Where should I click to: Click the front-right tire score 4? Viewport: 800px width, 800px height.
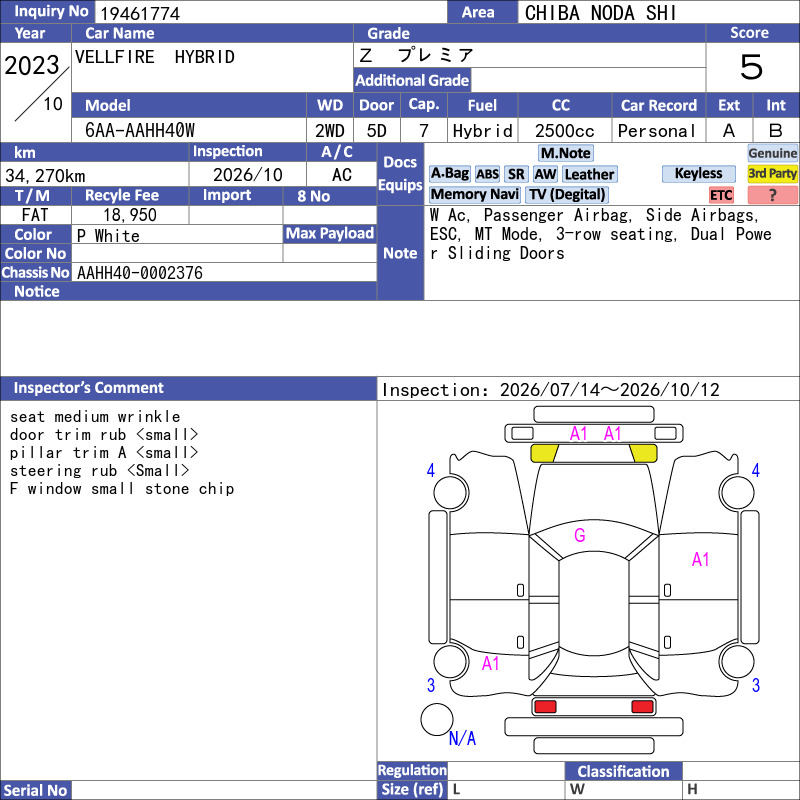(x=756, y=470)
